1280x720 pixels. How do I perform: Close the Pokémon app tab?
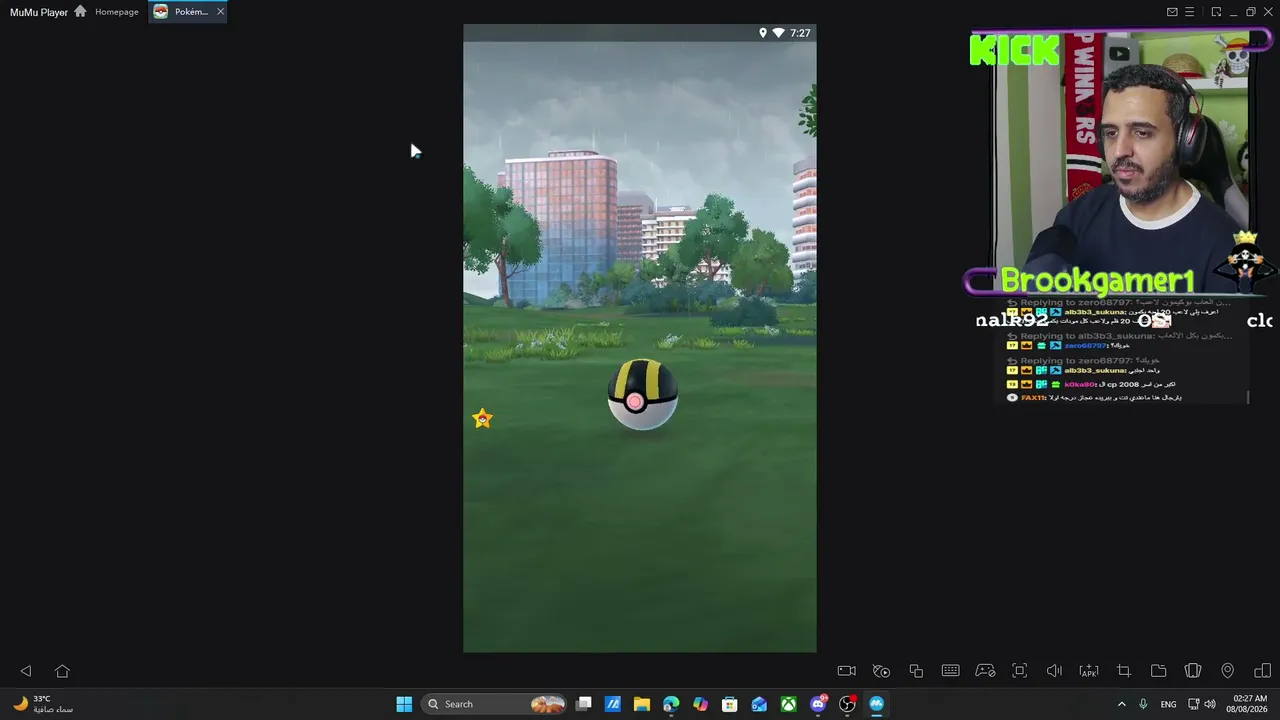tap(220, 12)
